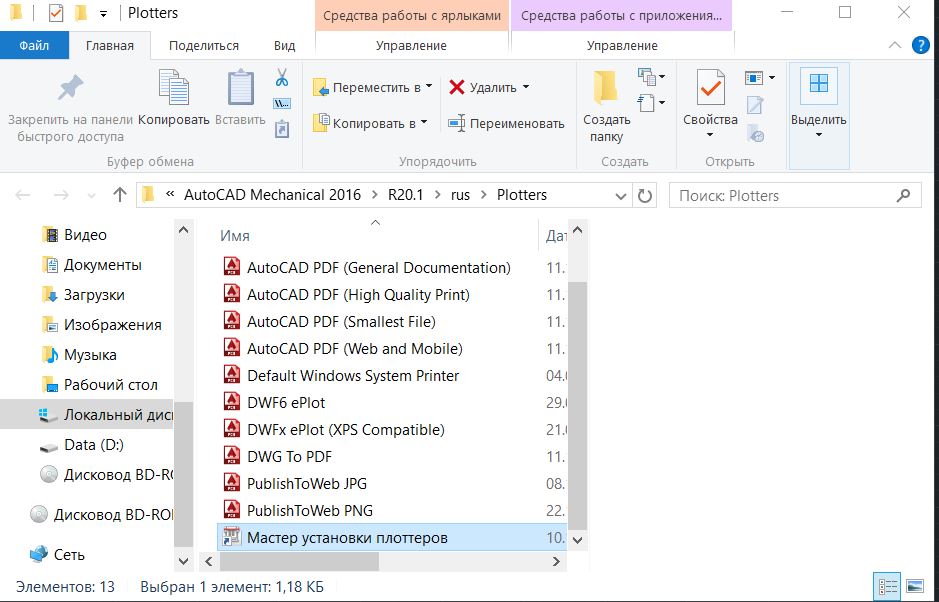Expand the address bar history dropdown
Image resolution: width=939 pixels, height=602 pixels.
pos(620,196)
